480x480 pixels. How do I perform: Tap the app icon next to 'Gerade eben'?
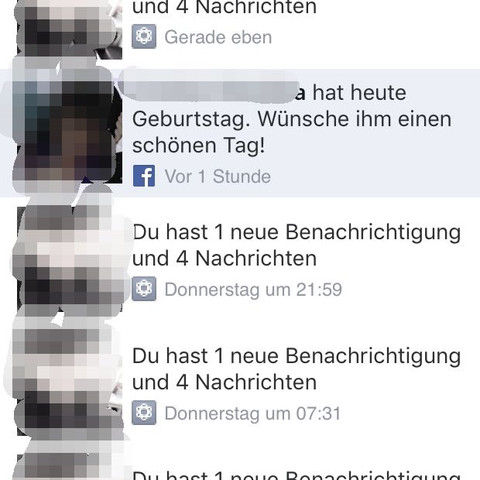click(144, 36)
